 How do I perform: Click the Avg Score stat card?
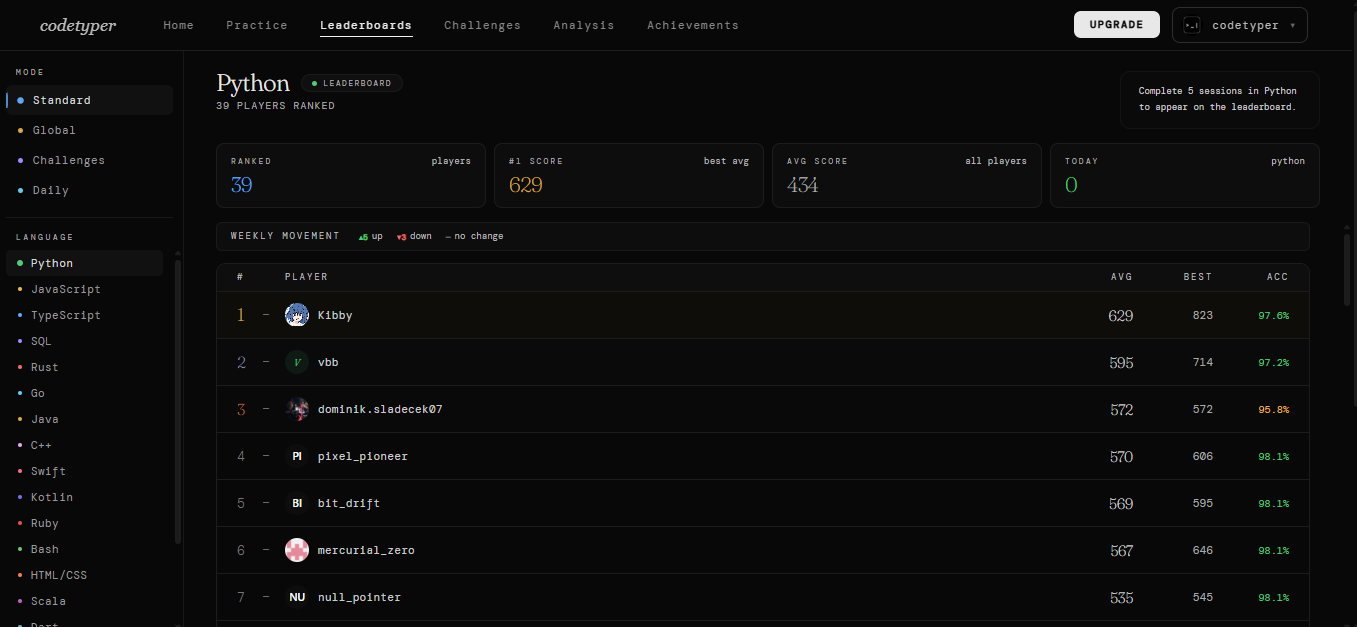[x=907, y=175]
